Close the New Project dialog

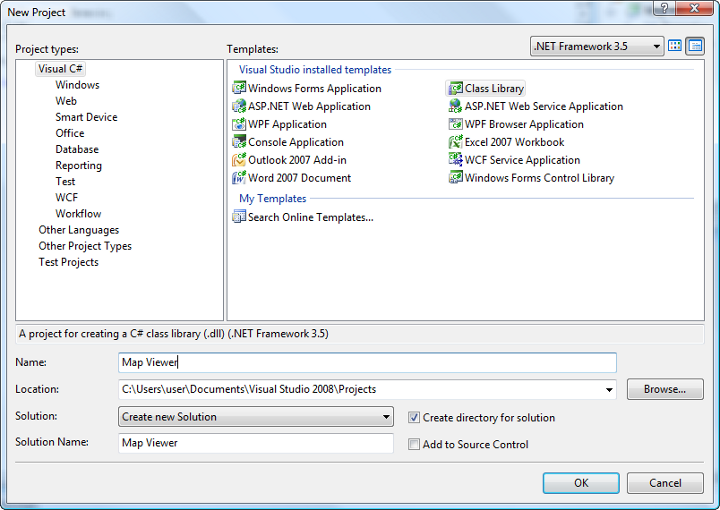[695, 8]
